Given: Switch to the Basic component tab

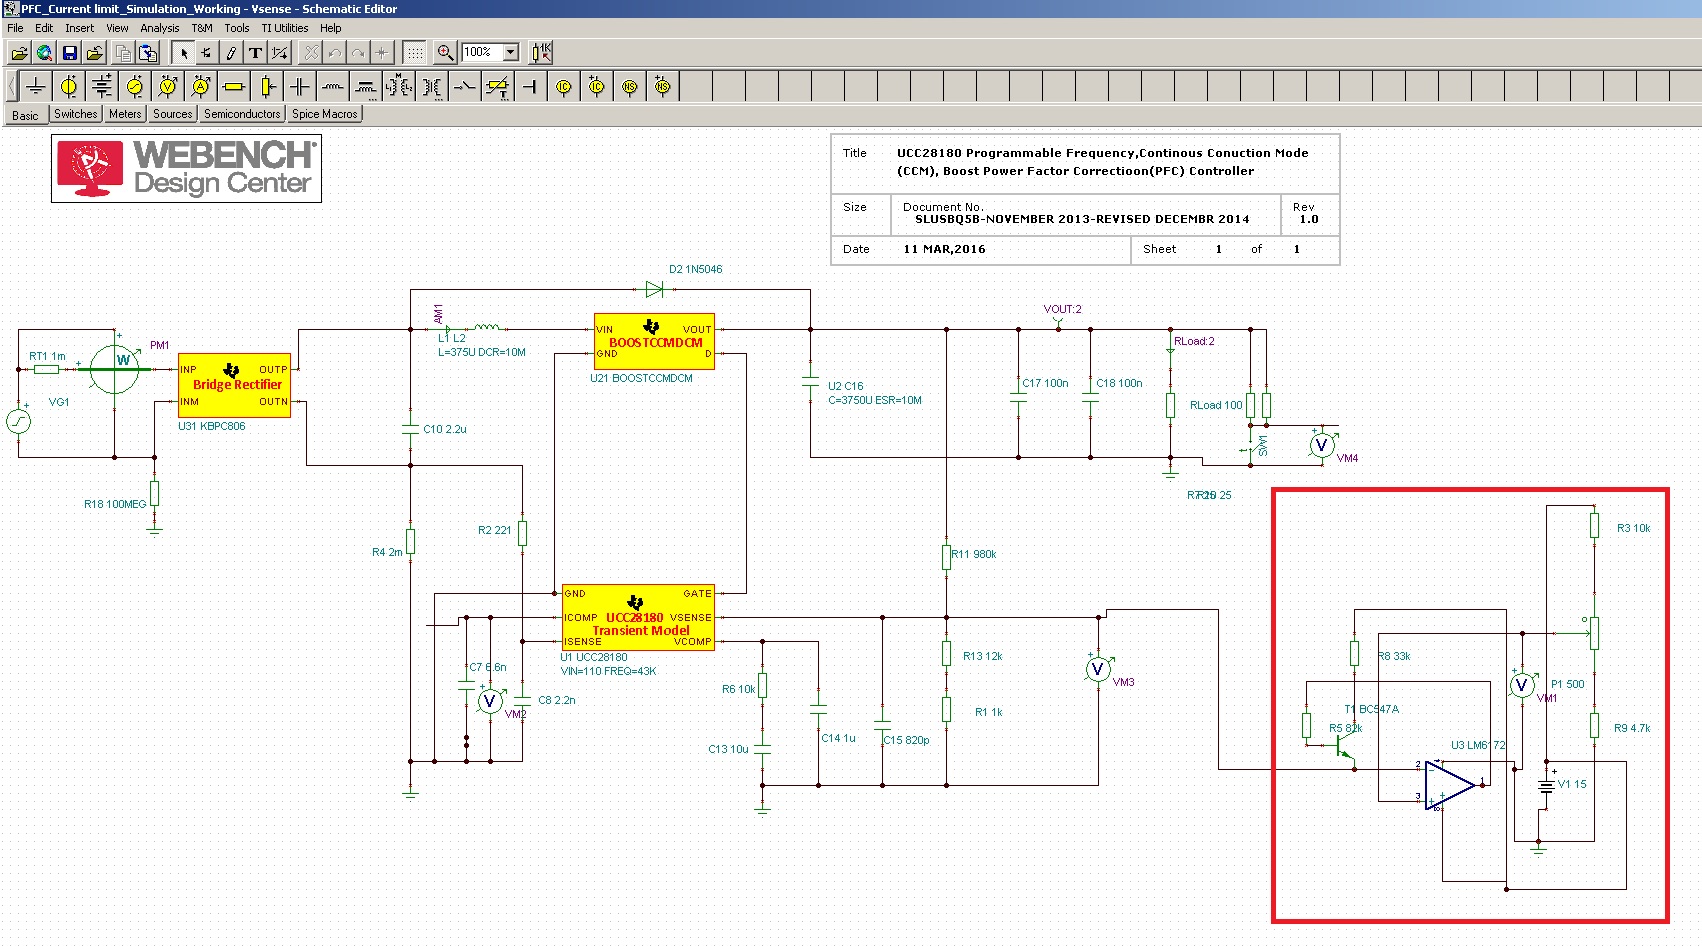Looking at the screenshot, I should 25,115.
